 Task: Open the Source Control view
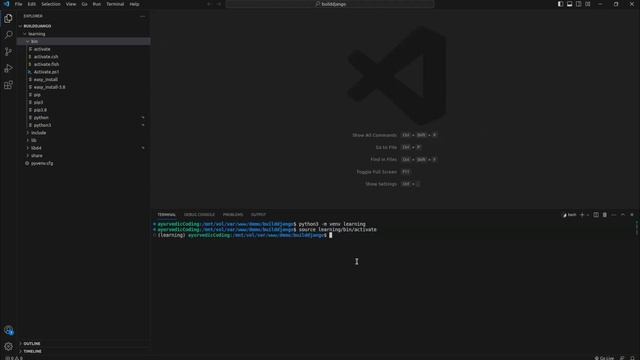point(8,52)
